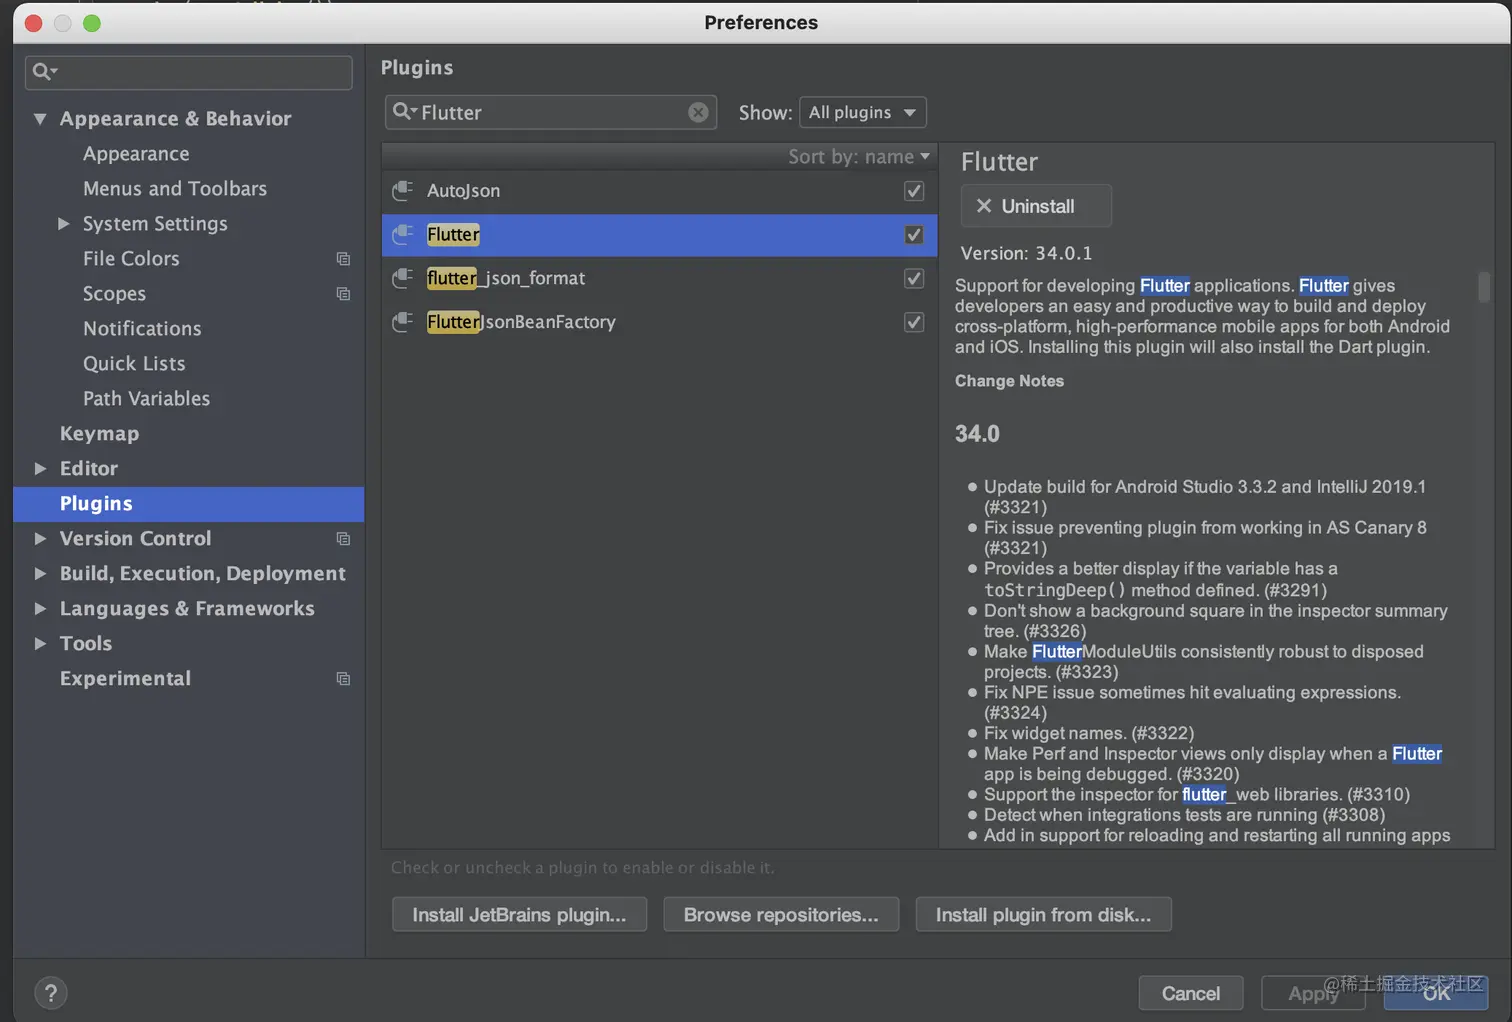Open the help question mark button

coord(51,993)
